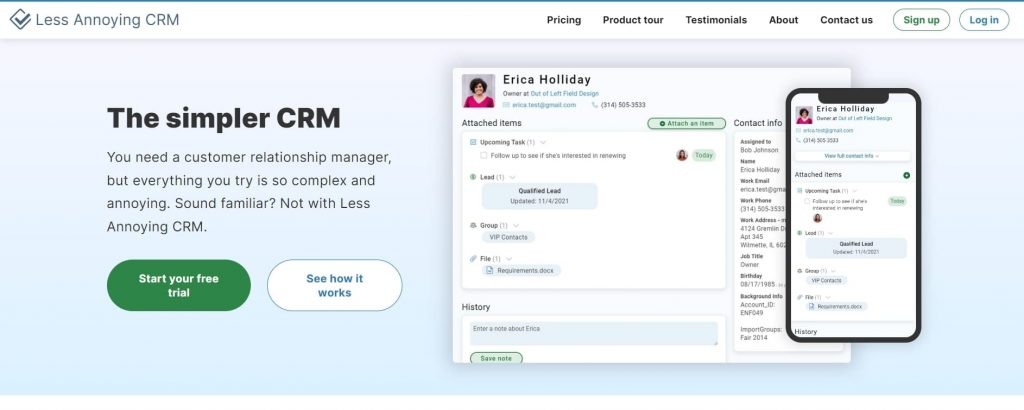Click See how it works
The image size is (1024, 410).
(x=334, y=285)
